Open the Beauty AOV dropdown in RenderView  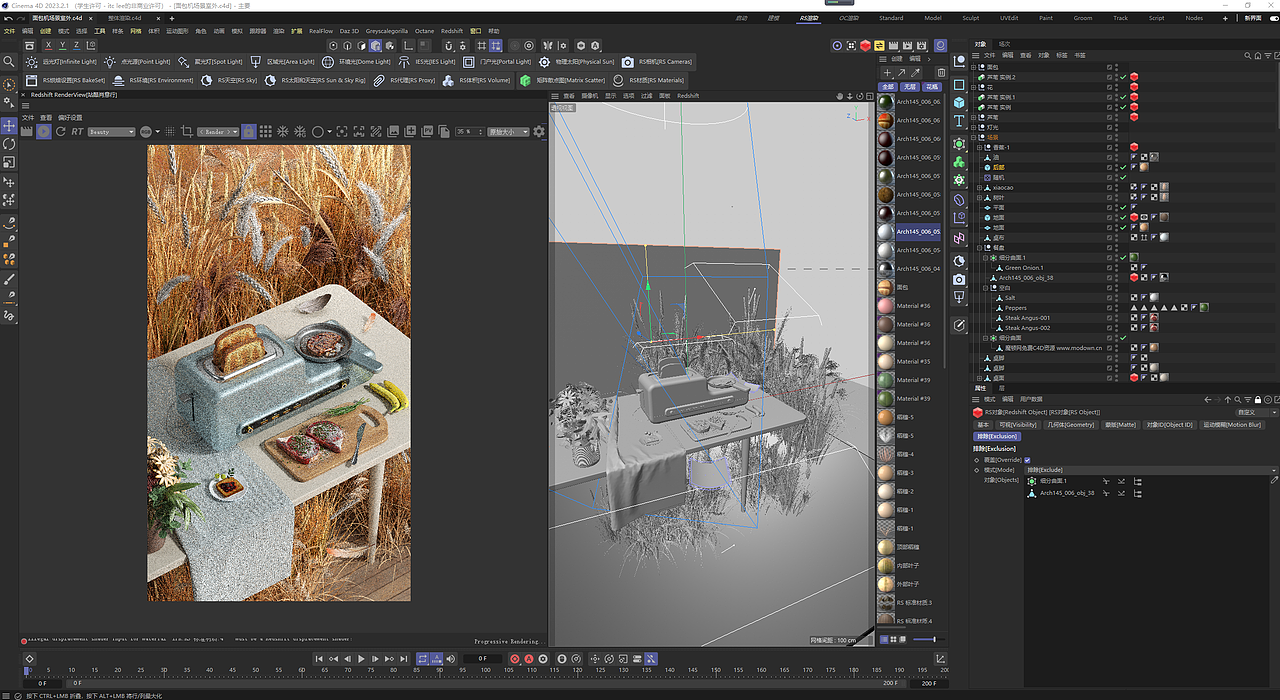[x=111, y=132]
